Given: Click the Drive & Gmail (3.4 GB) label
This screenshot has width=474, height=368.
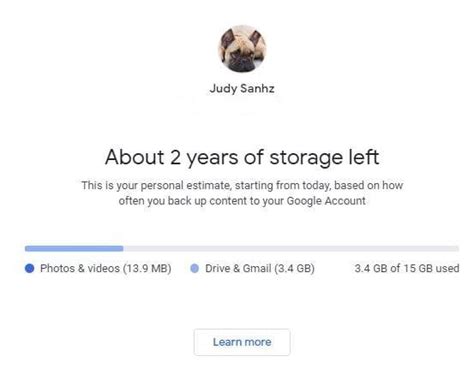Looking at the screenshot, I should (260, 268).
